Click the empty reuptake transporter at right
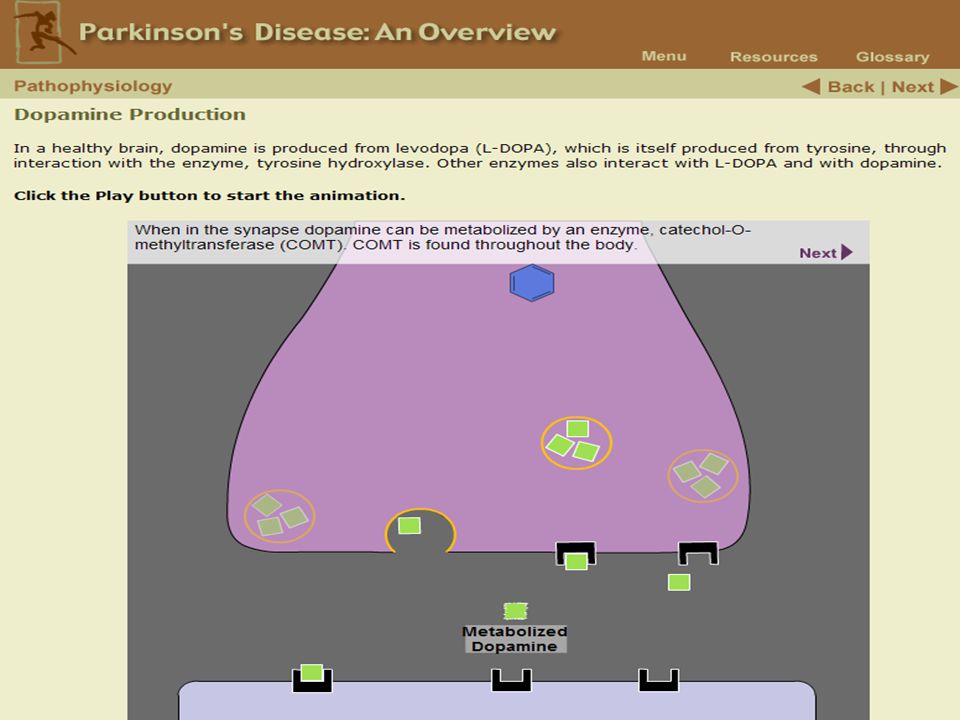Viewport: 960px width, 720px height. pyautogui.click(x=698, y=553)
